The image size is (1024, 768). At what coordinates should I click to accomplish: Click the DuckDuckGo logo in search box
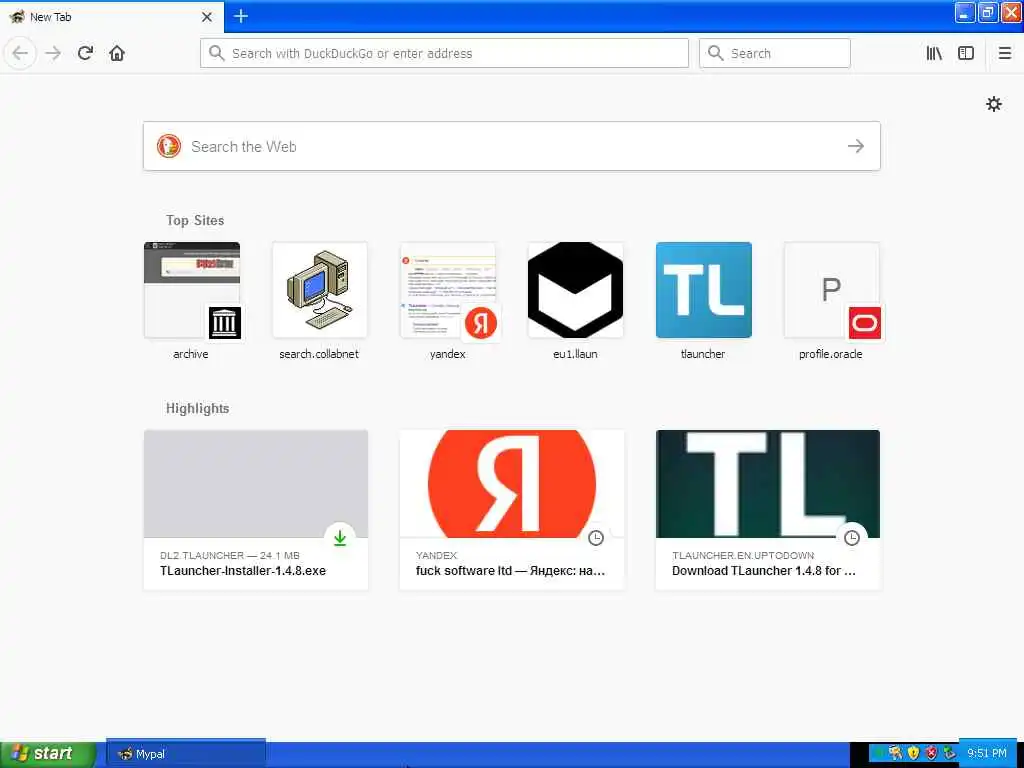(168, 146)
